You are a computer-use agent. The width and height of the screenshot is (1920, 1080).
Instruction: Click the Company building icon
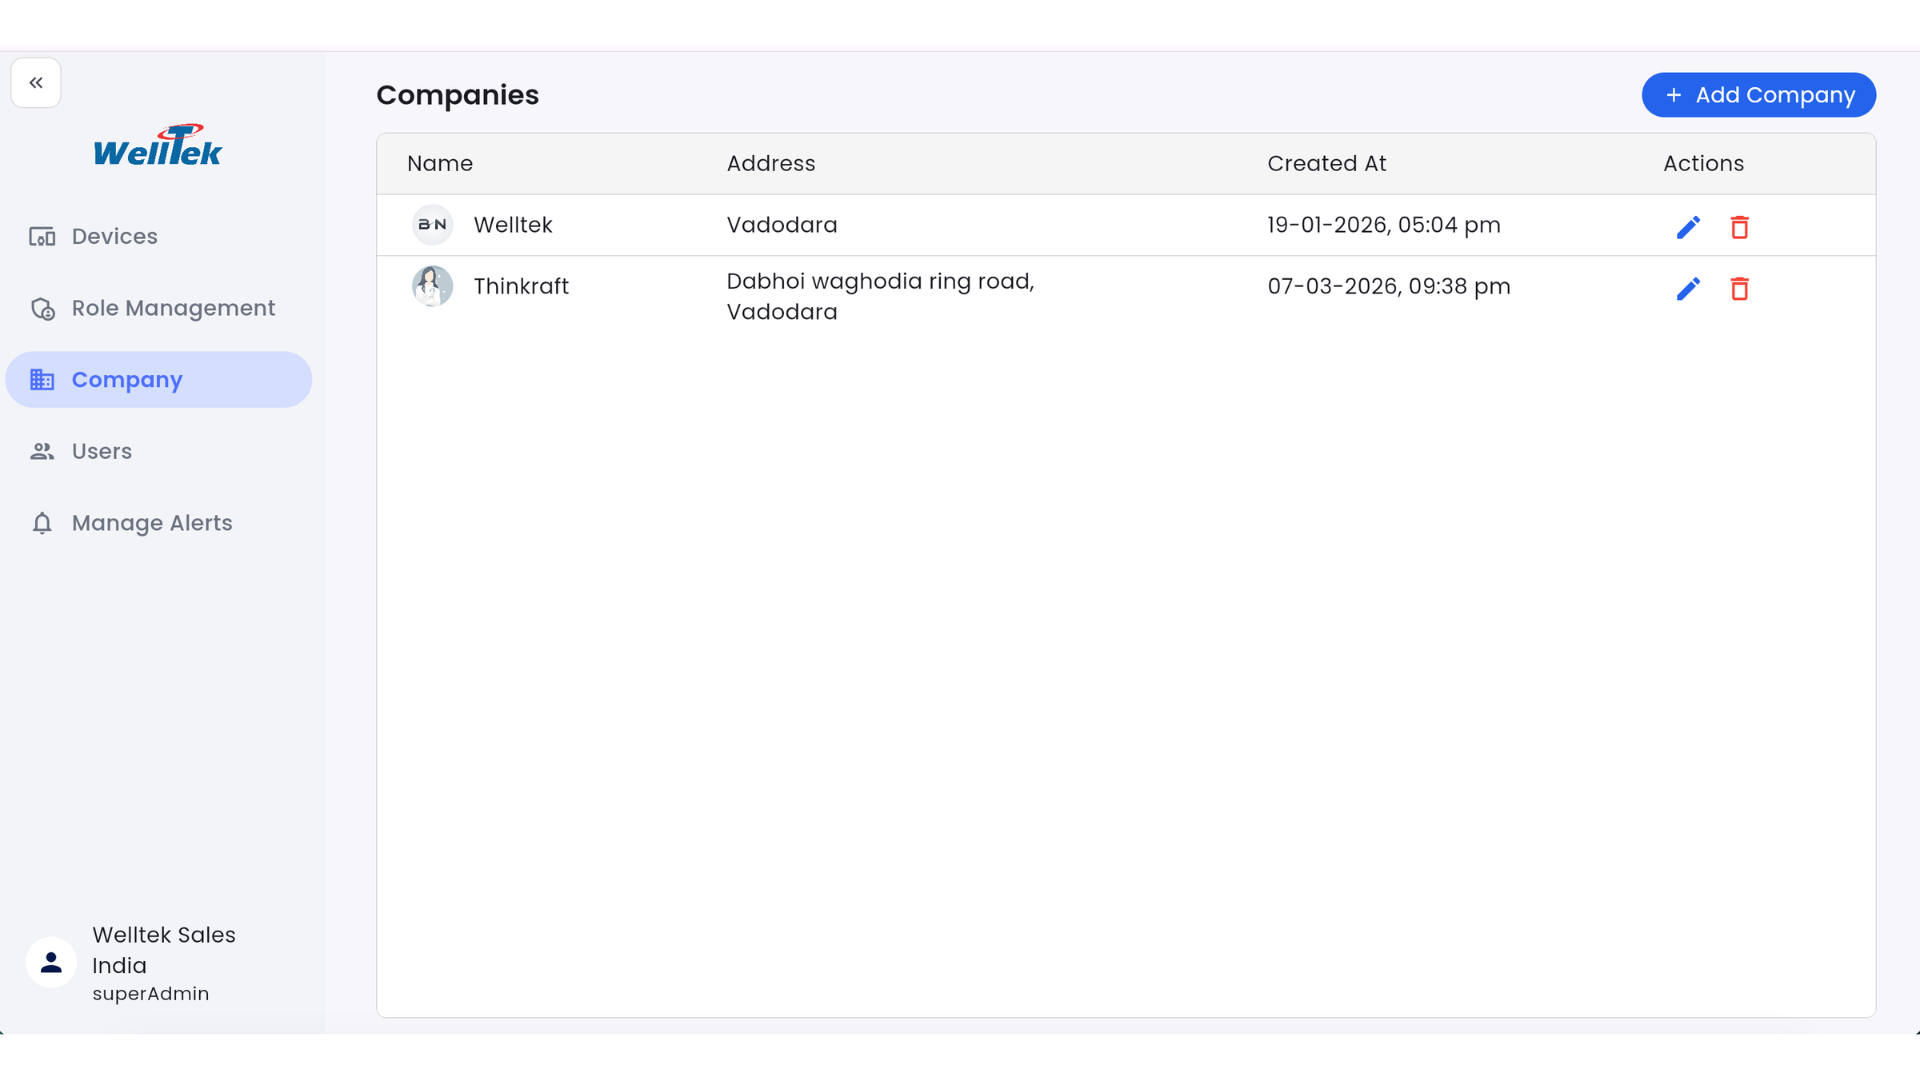tap(42, 380)
